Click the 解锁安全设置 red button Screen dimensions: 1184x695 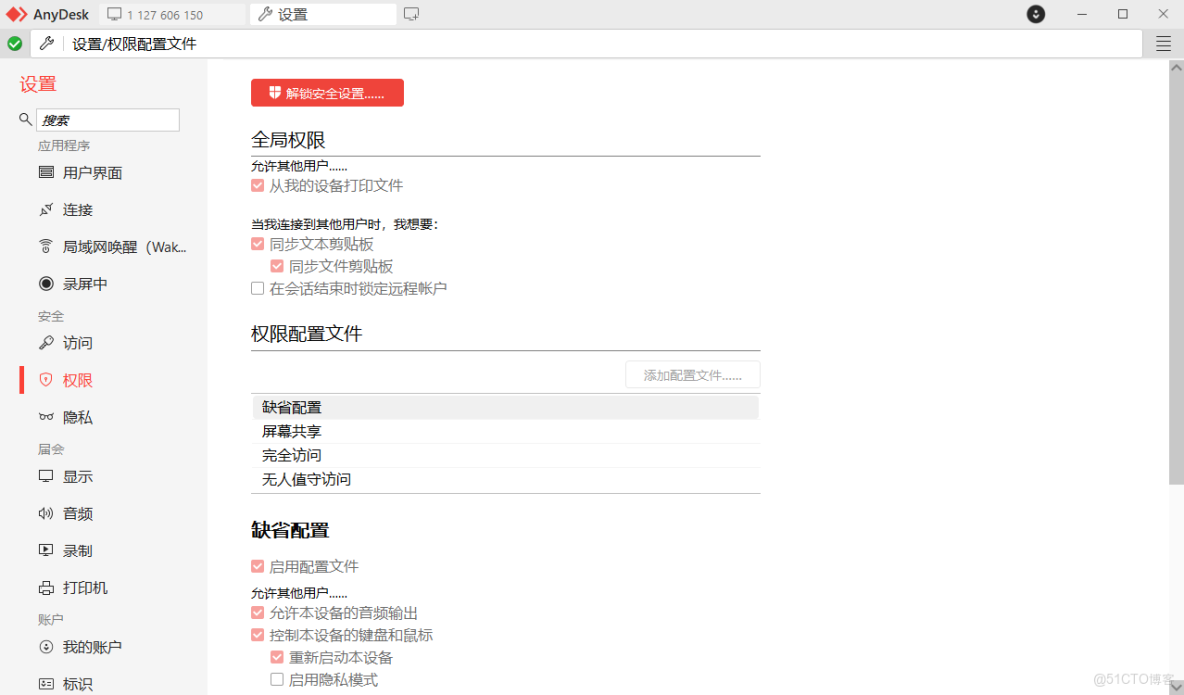coord(327,92)
